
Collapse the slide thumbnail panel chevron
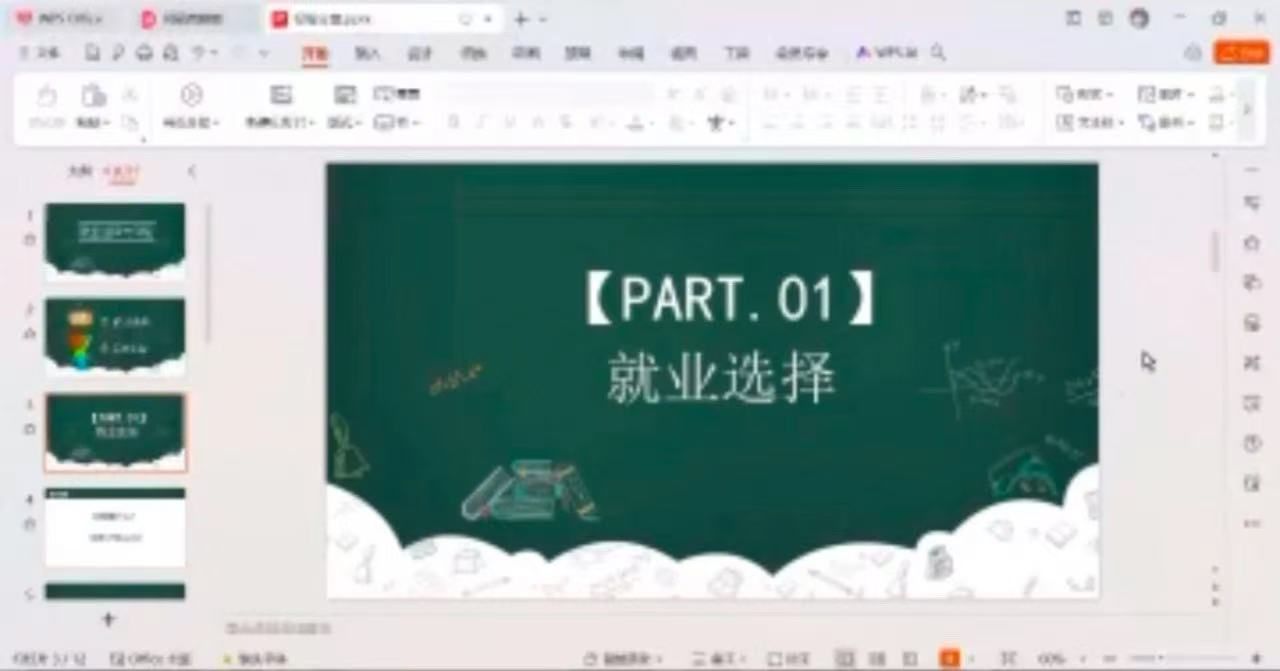(192, 172)
